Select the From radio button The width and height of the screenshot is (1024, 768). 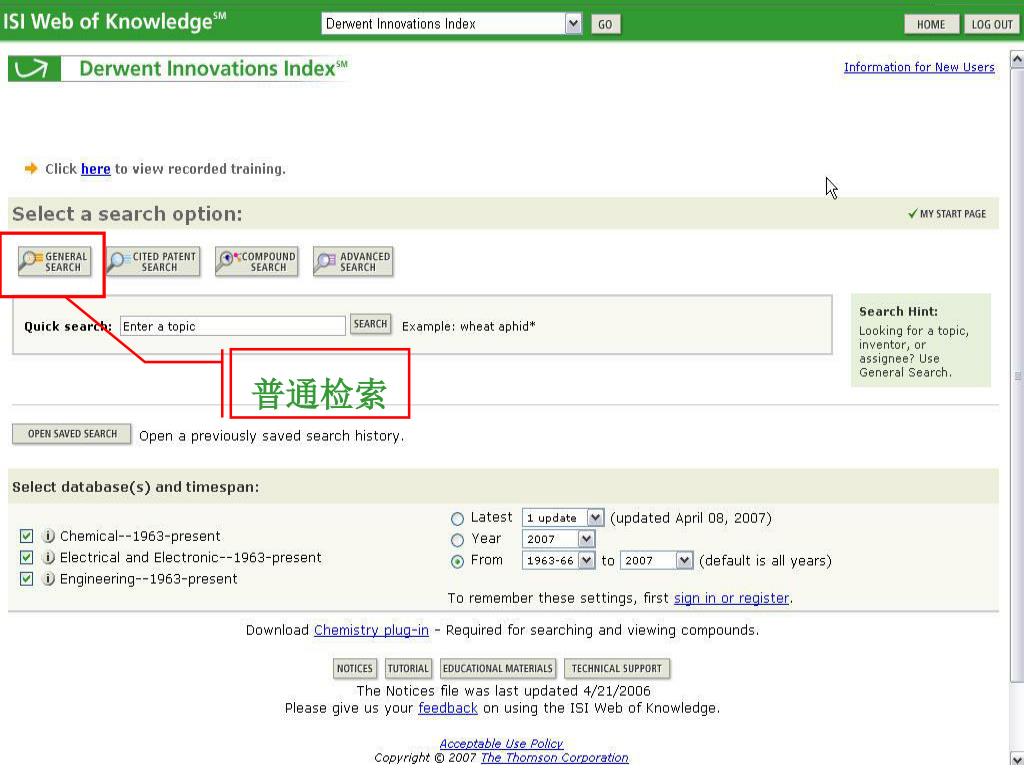[457, 561]
